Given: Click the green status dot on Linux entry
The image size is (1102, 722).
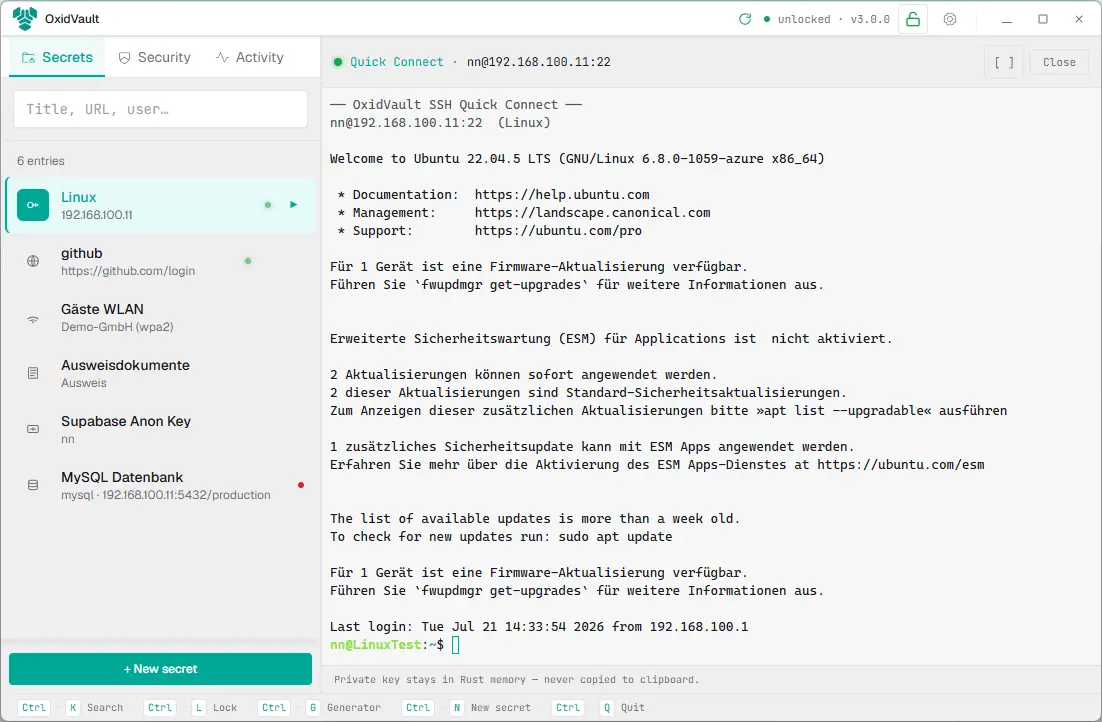Looking at the screenshot, I should click(x=268, y=205).
